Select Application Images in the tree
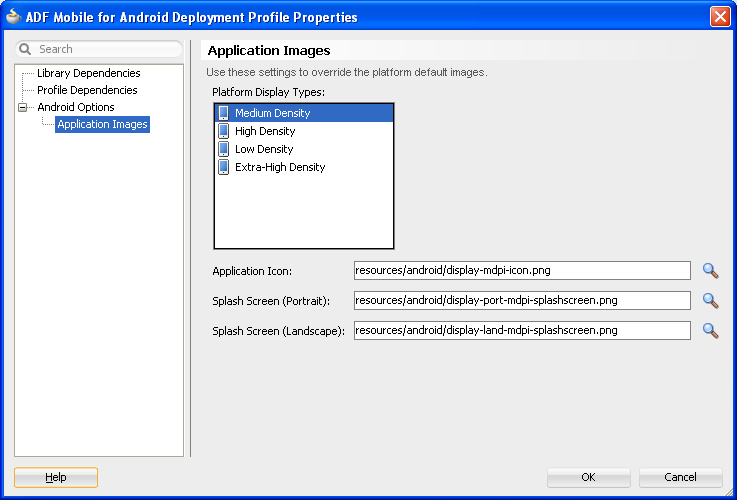The image size is (737, 500). (102, 125)
